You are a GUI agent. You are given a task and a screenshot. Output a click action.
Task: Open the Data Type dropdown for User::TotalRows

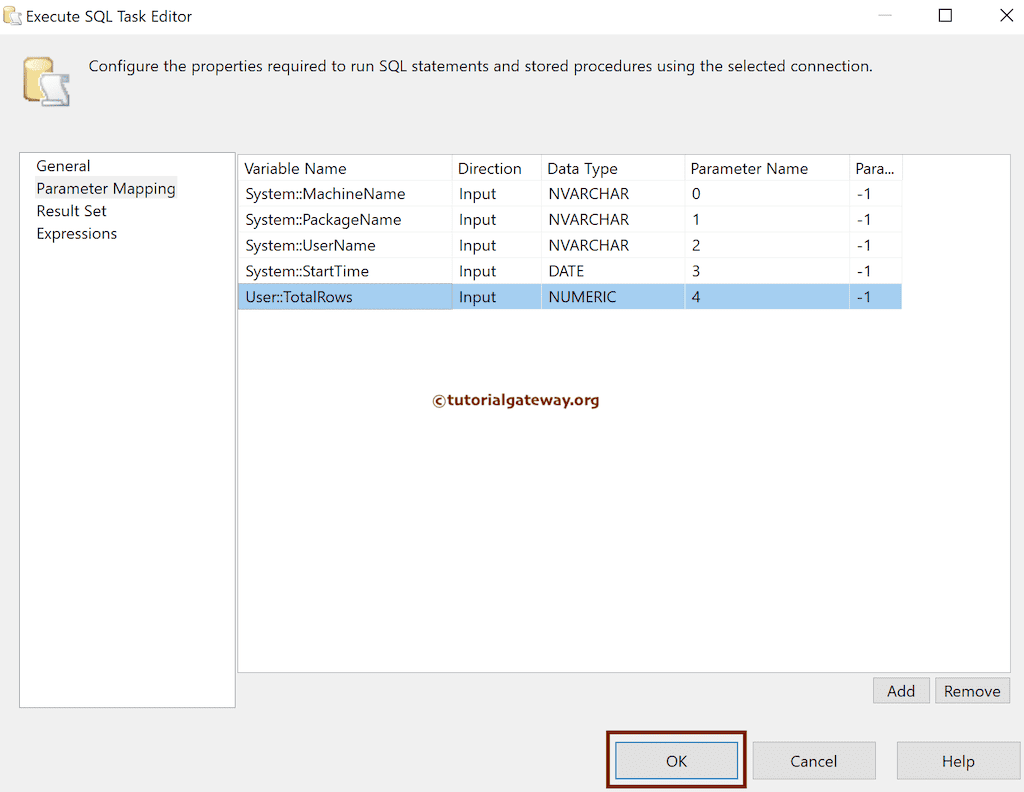pos(612,296)
